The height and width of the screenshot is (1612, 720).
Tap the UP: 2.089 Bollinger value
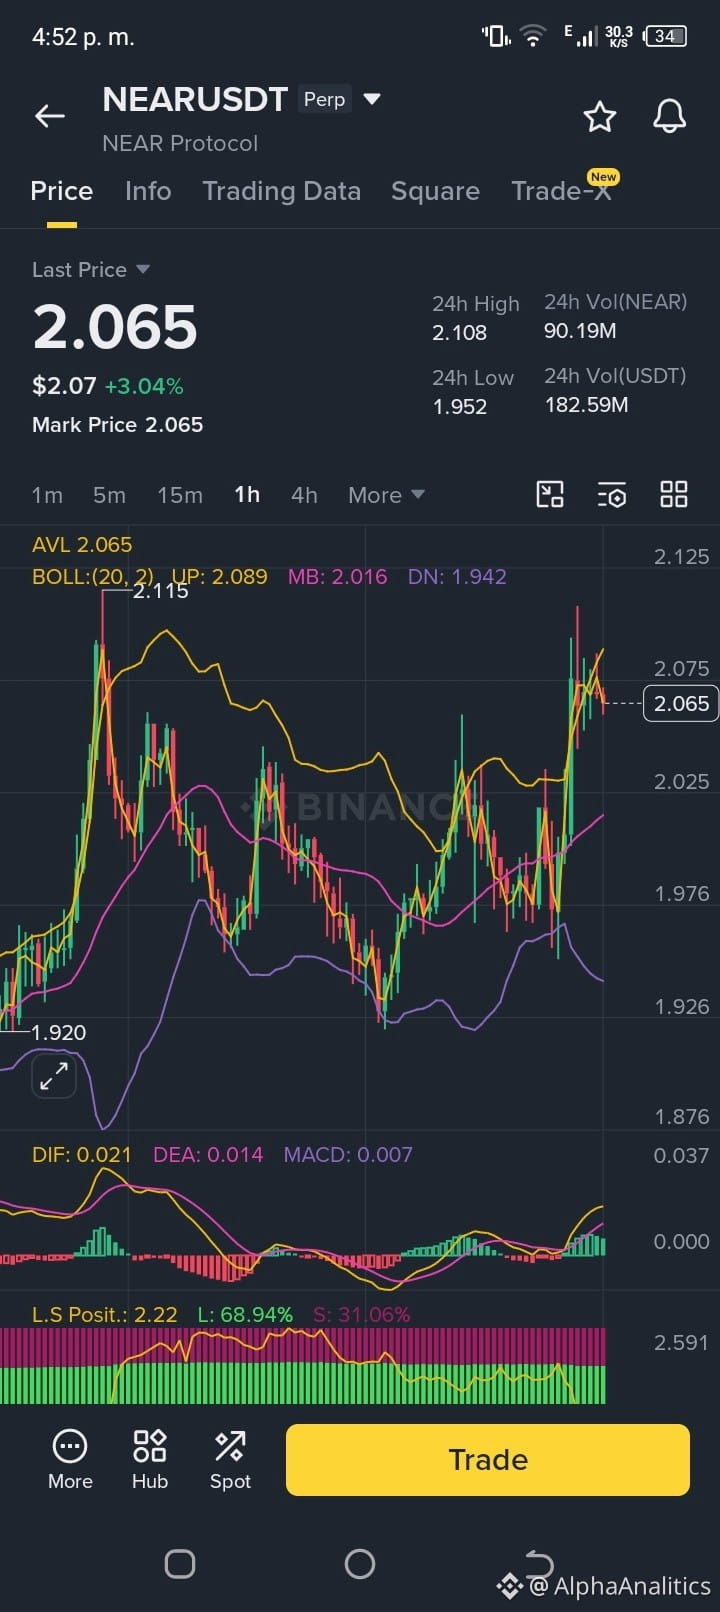point(219,577)
